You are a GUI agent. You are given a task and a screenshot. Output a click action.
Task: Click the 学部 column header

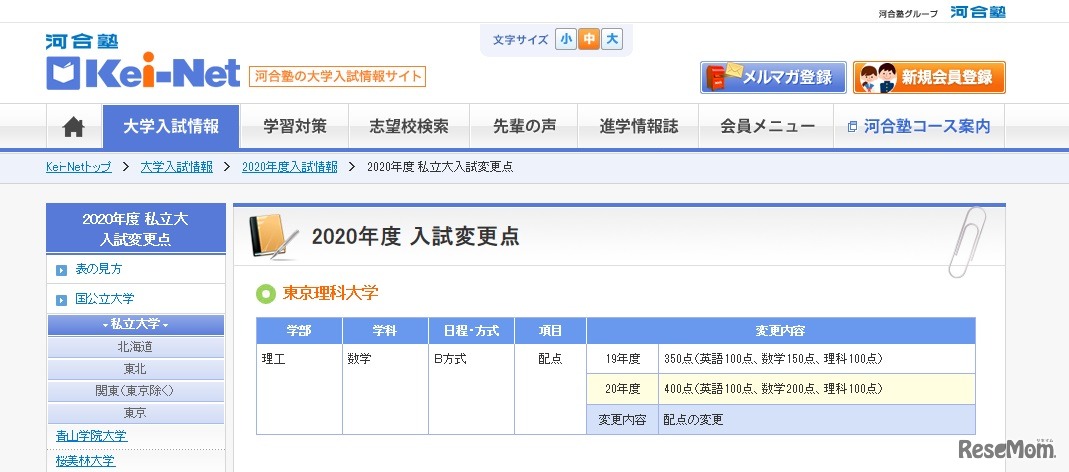(299, 331)
